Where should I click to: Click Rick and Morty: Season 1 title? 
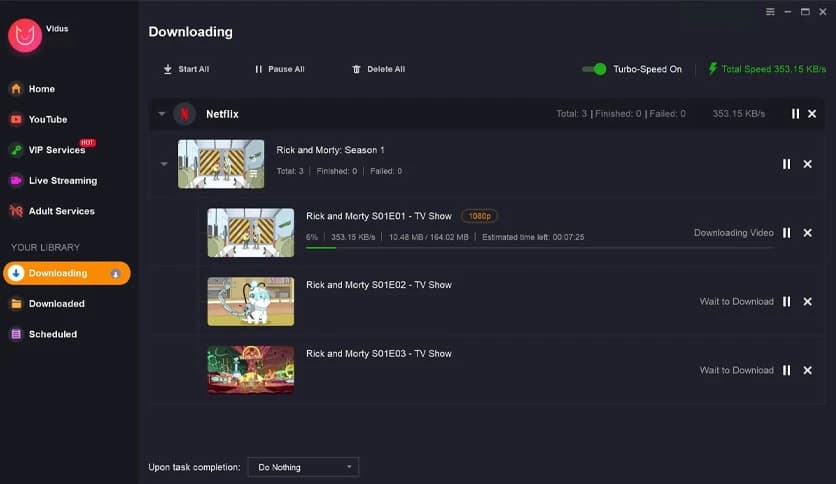330,150
